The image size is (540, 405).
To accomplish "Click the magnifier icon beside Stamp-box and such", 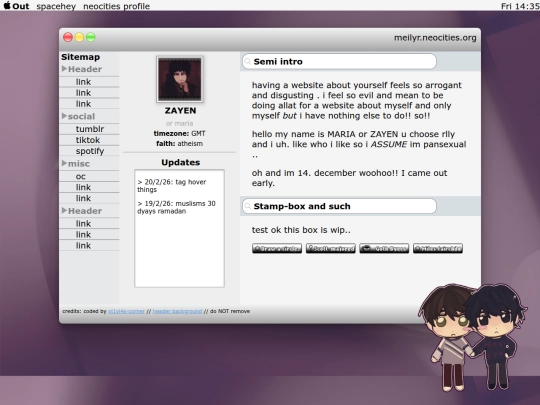I will pyautogui.click(x=247, y=206).
